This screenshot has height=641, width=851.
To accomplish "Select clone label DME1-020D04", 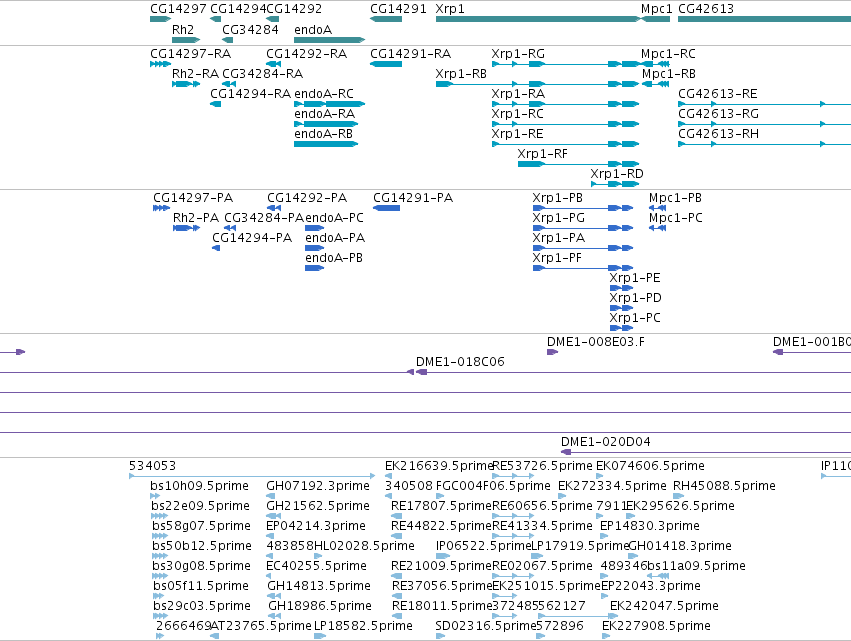I will pos(605,443).
